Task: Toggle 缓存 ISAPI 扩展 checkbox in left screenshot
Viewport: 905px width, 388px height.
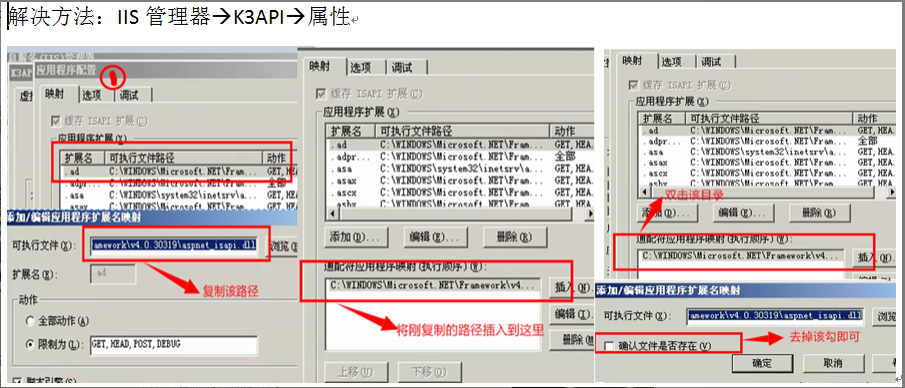Action: [56, 121]
